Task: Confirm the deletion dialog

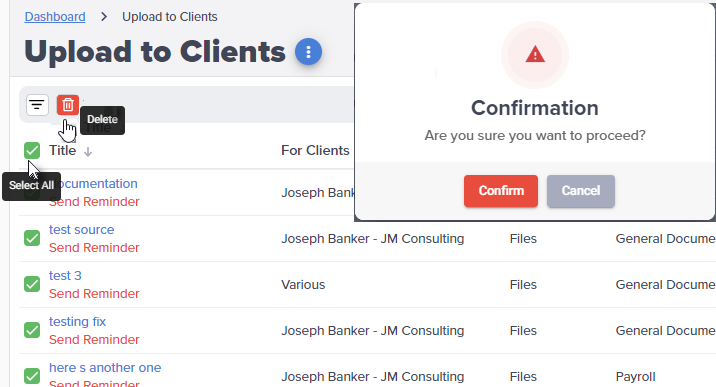Action: 501,191
